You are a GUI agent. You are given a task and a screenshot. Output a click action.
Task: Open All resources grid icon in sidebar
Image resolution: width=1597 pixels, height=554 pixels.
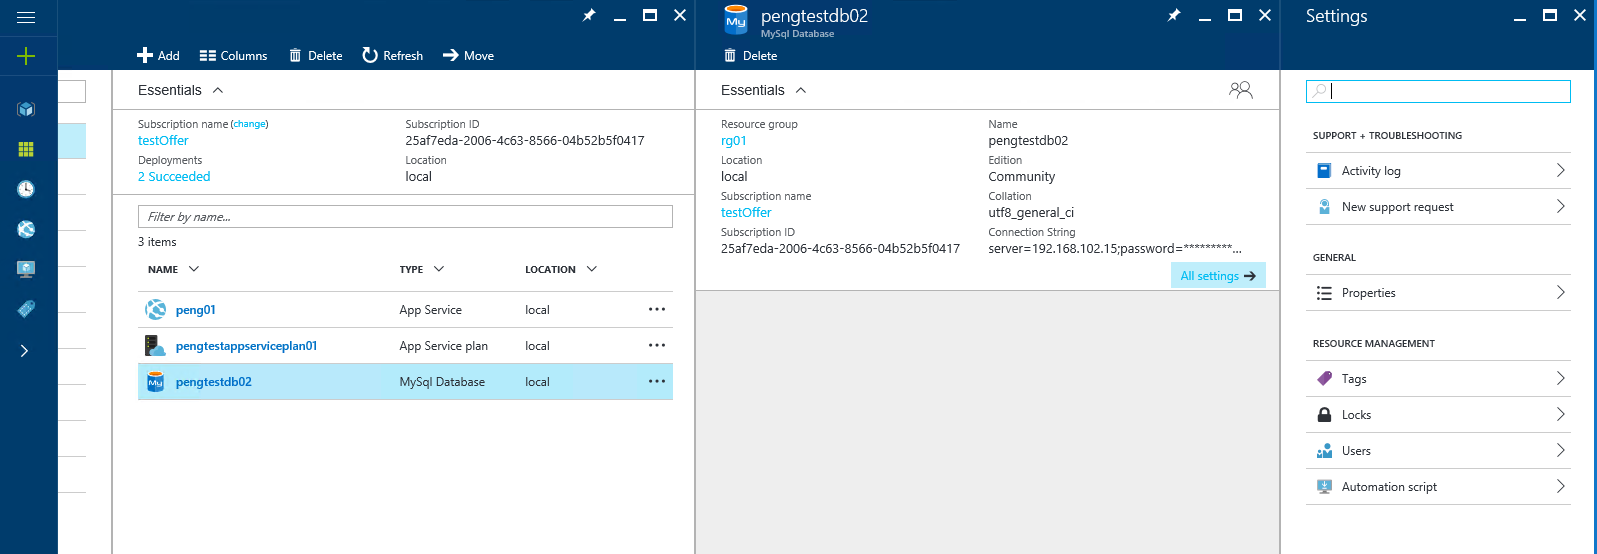pyautogui.click(x=26, y=149)
